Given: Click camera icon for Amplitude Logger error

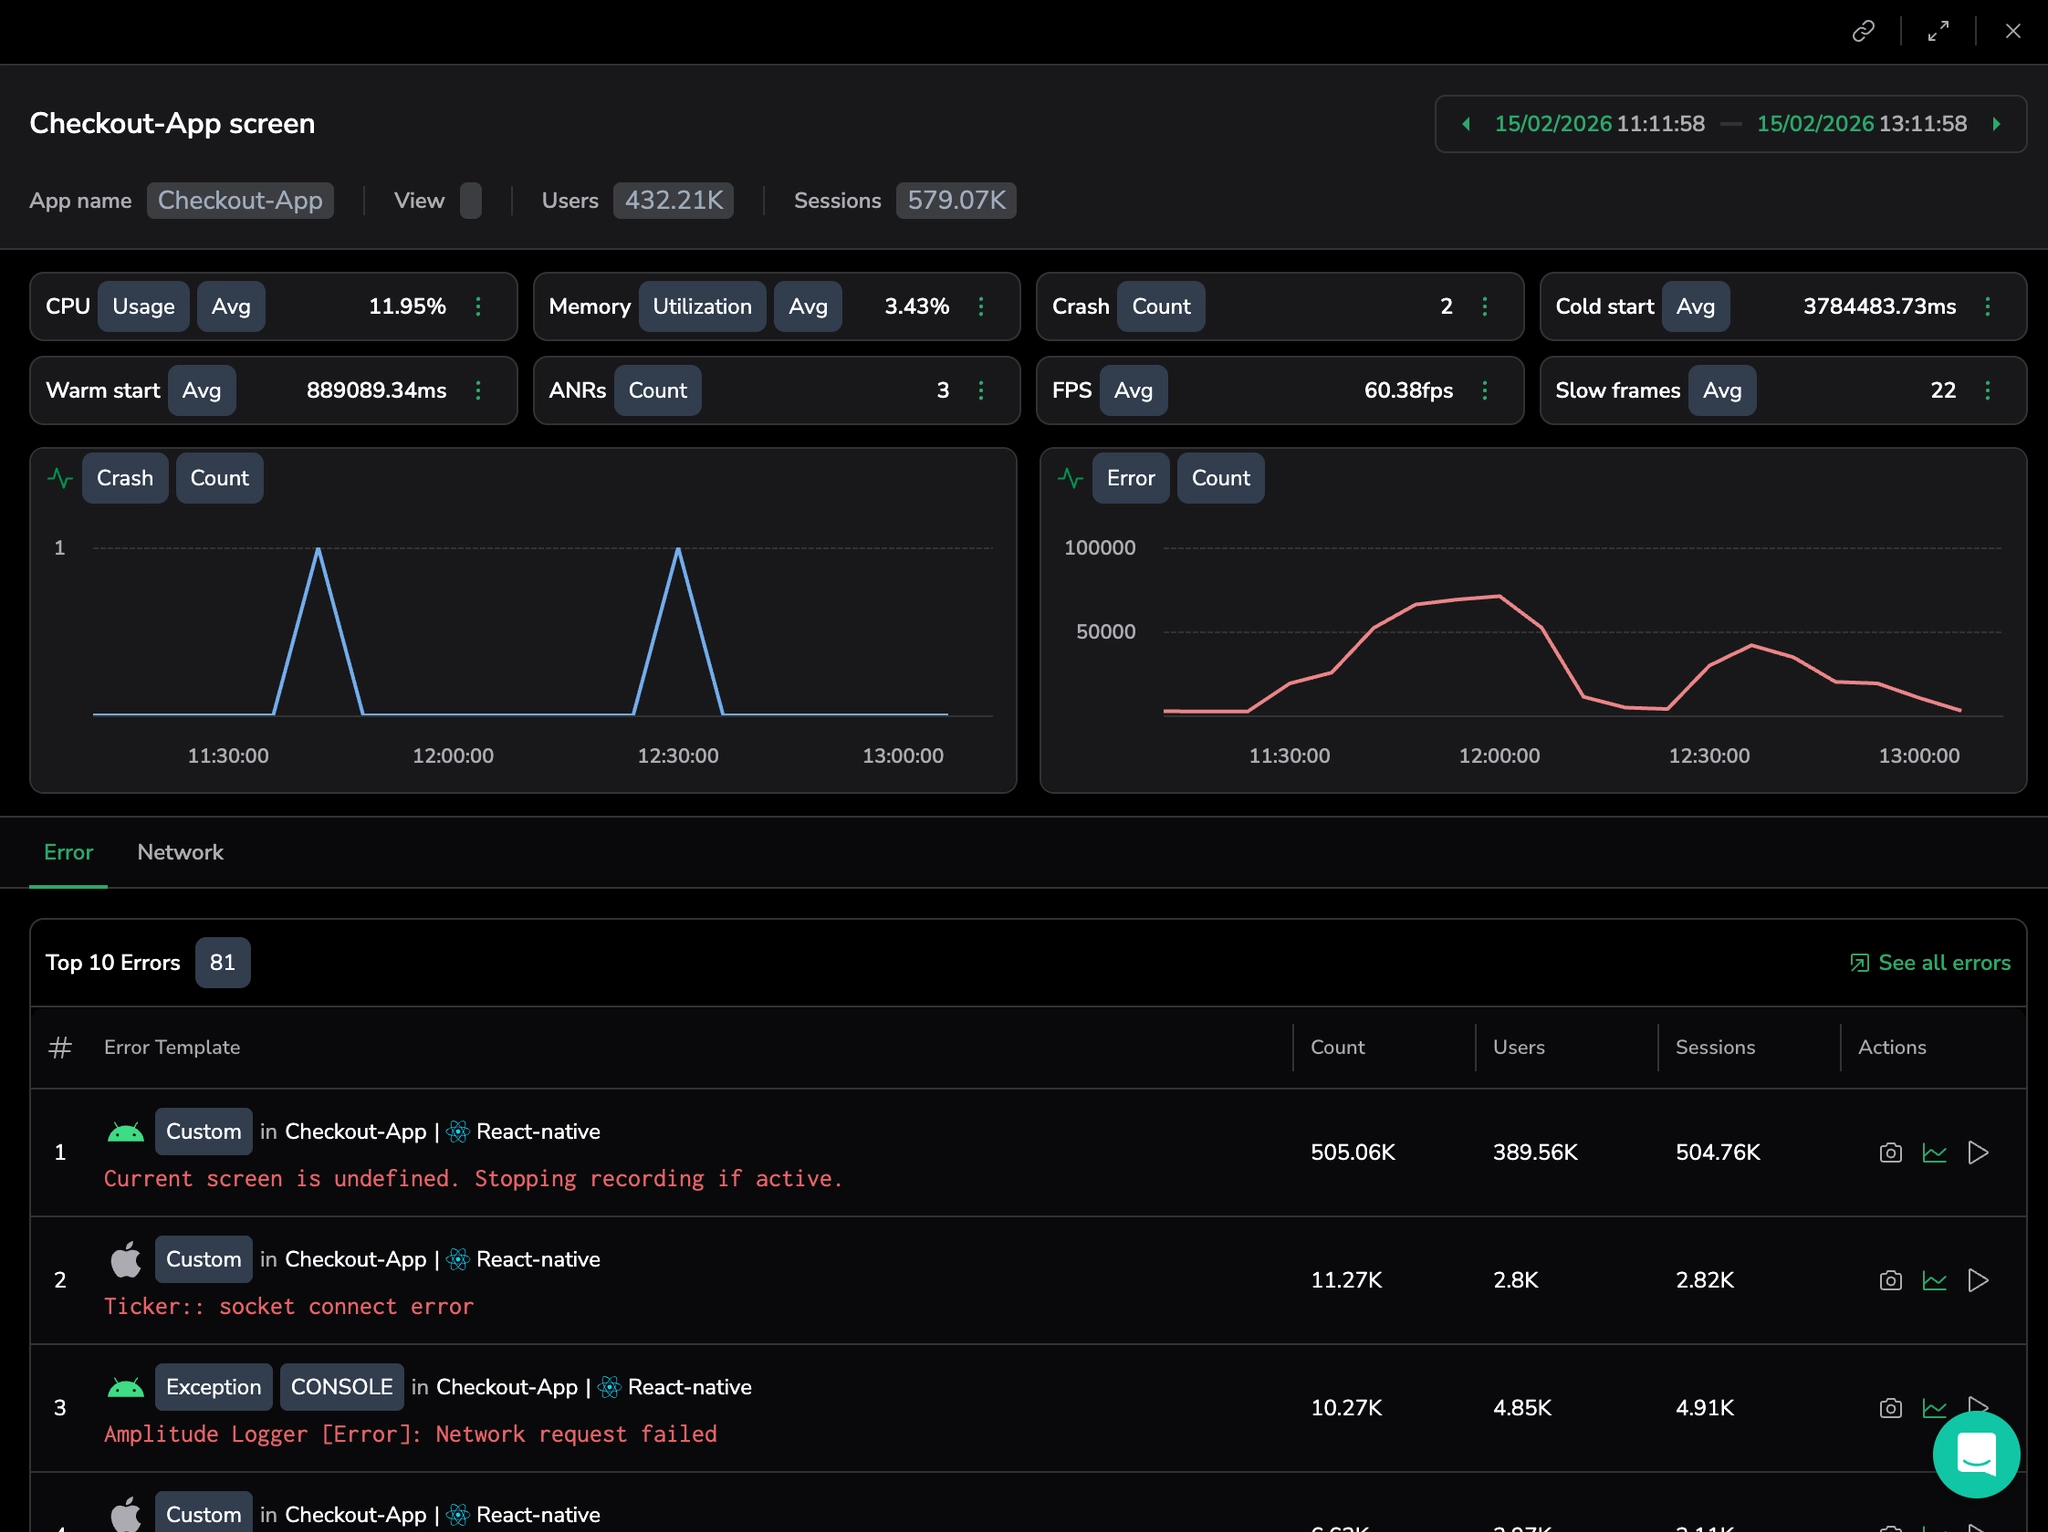Looking at the screenshot, I should (1890, 1408).
